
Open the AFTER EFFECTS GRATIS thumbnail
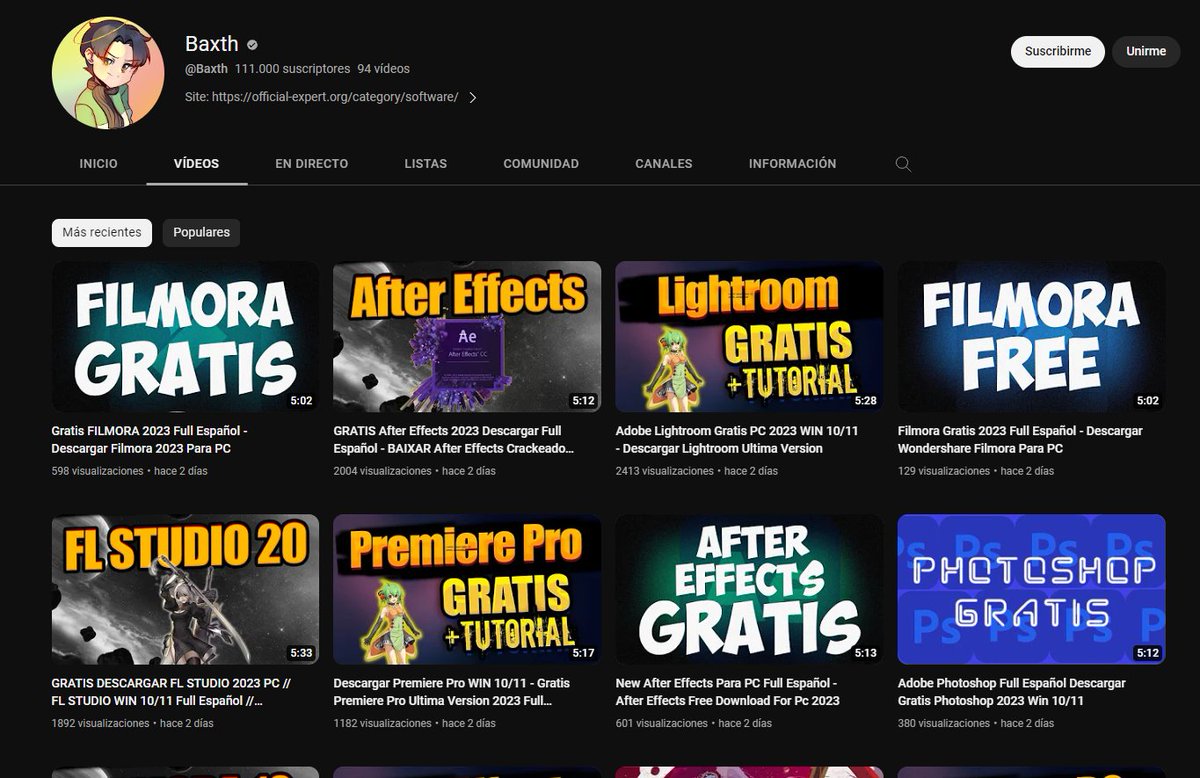point(749,589)
